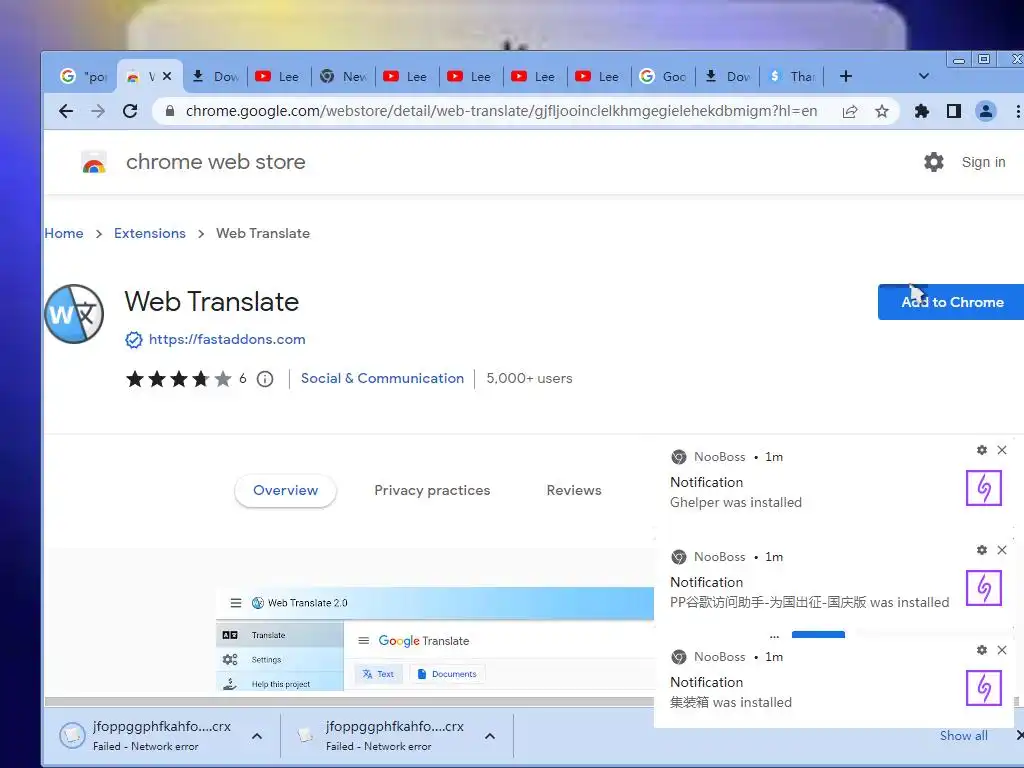Open a new browser tab
This screenshot has height=768, width=1024.
click(x=846, y=76)
